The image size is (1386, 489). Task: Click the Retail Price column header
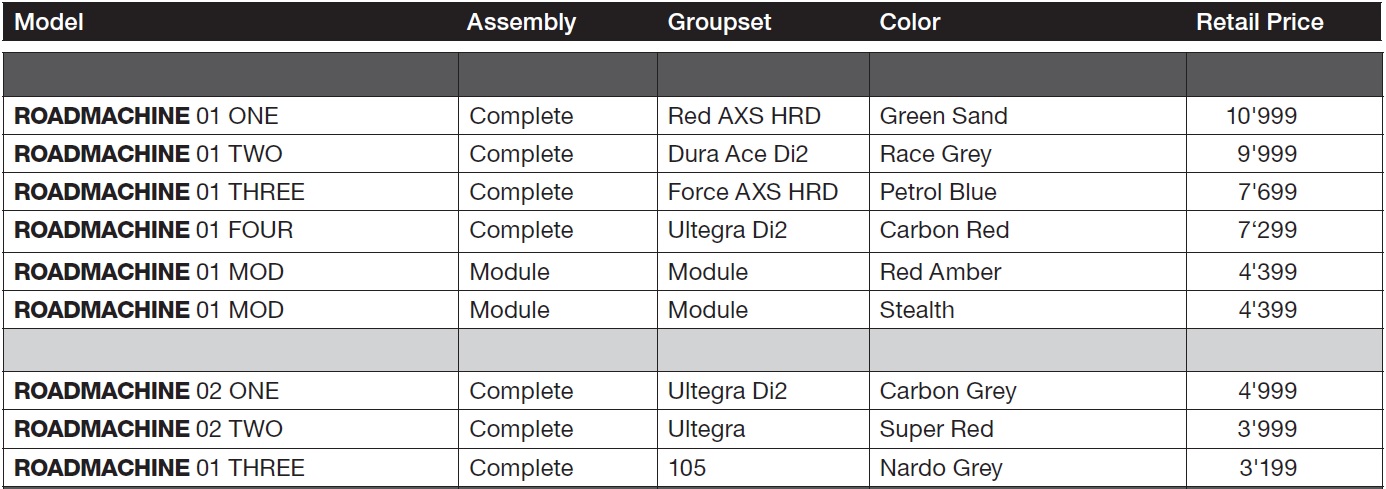point(1259,22)
